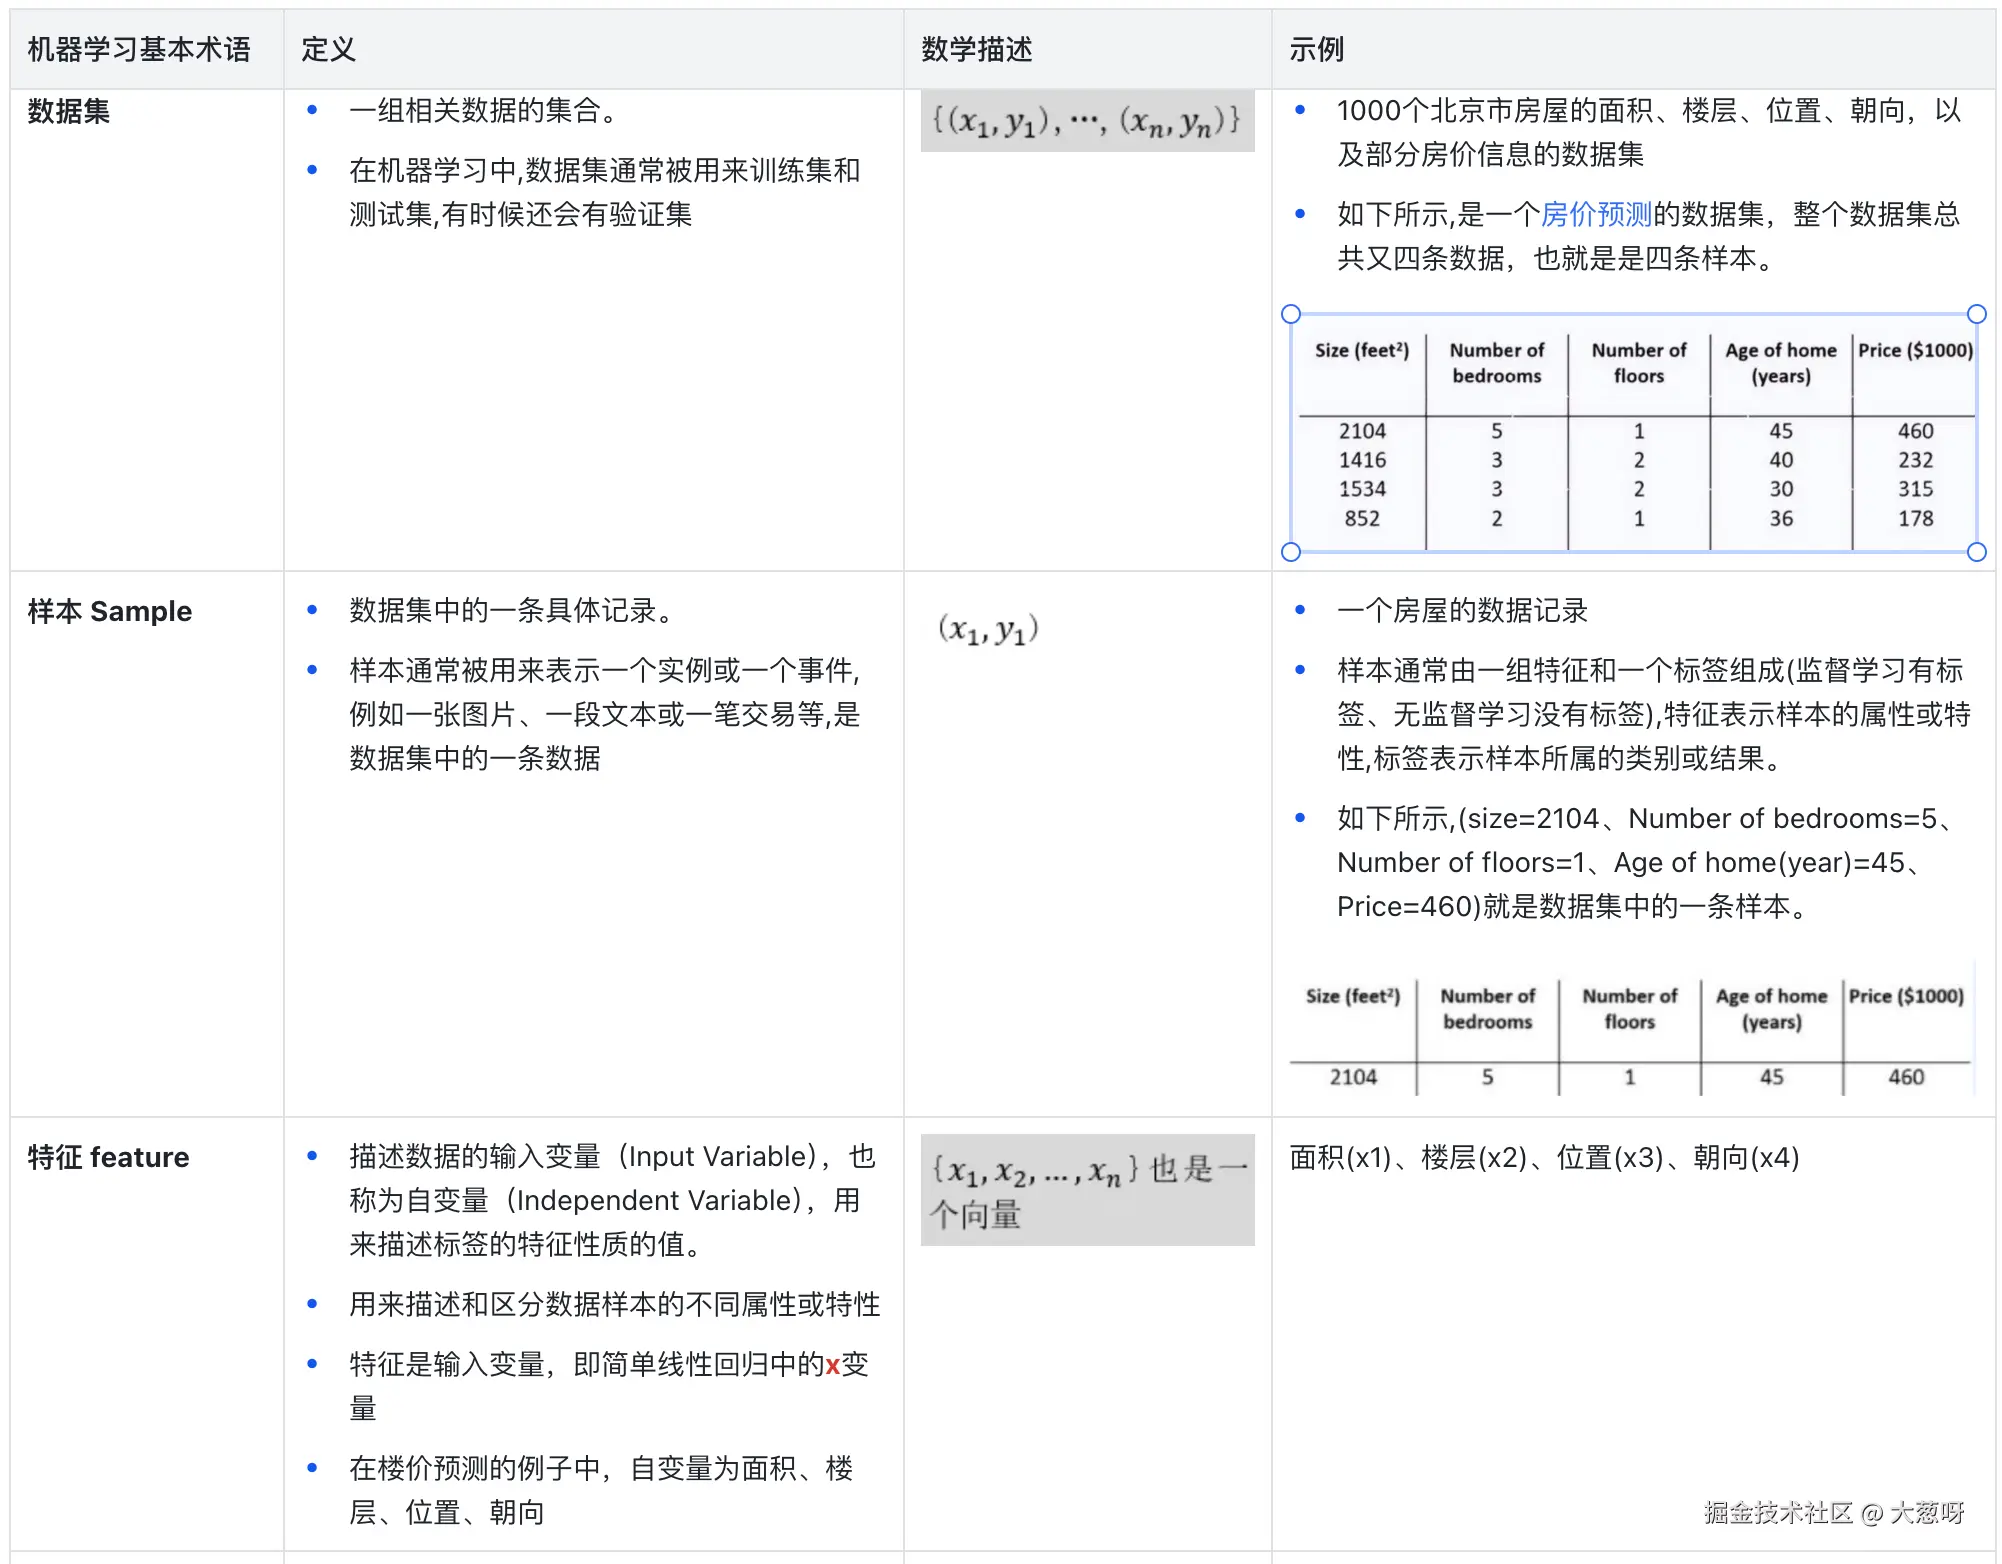Screen dimensions: 2002x1564
Task: Open the 房价预测 hyperlink
Action: pos(1595,214)
